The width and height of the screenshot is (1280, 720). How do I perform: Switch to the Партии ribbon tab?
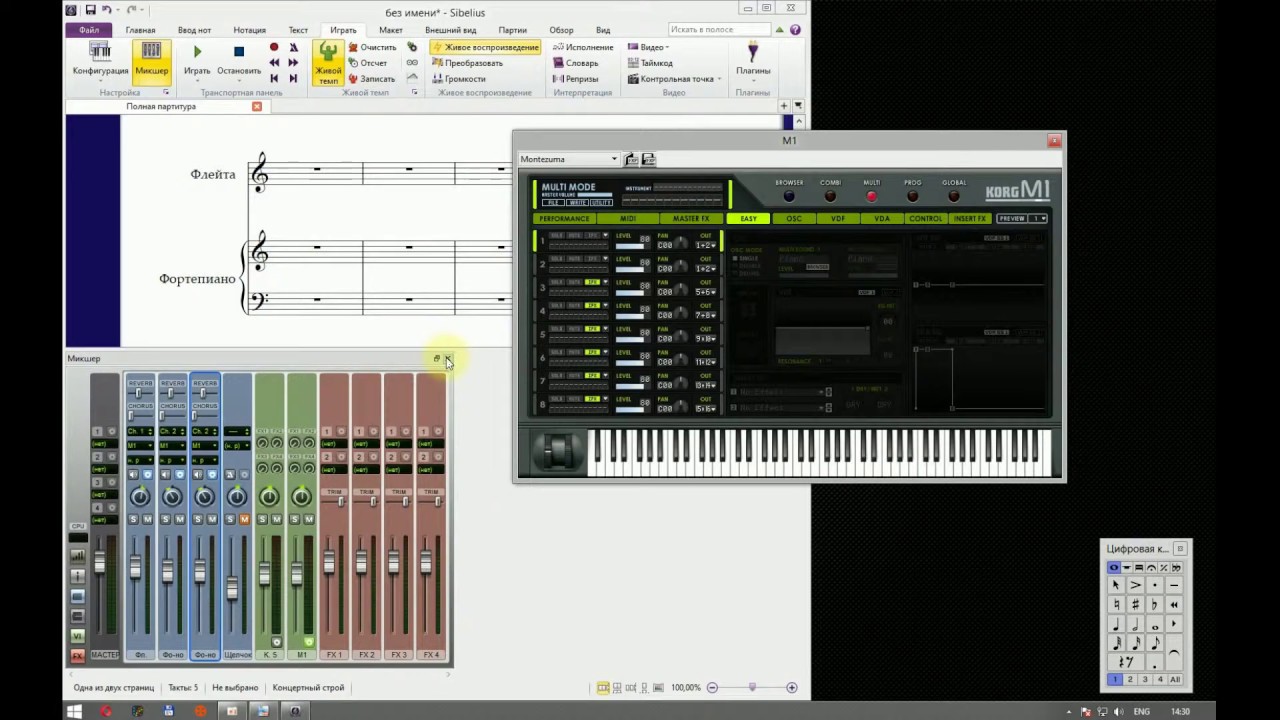pyautogui.click(x=512, y=30)
